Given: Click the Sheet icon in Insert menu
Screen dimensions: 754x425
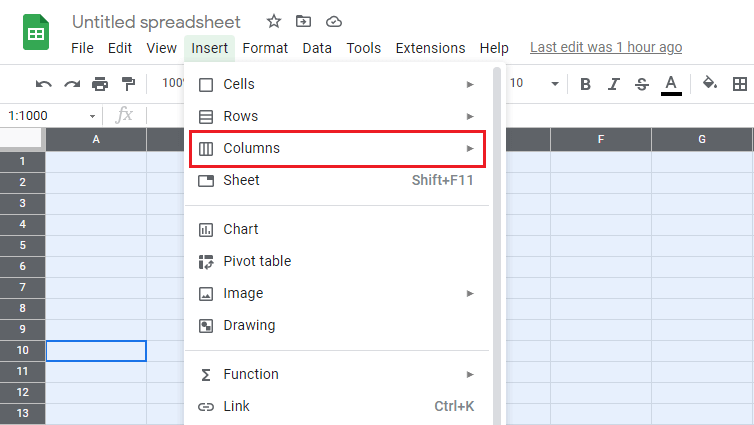Looking at the screenshot, I should pos(206,181).
